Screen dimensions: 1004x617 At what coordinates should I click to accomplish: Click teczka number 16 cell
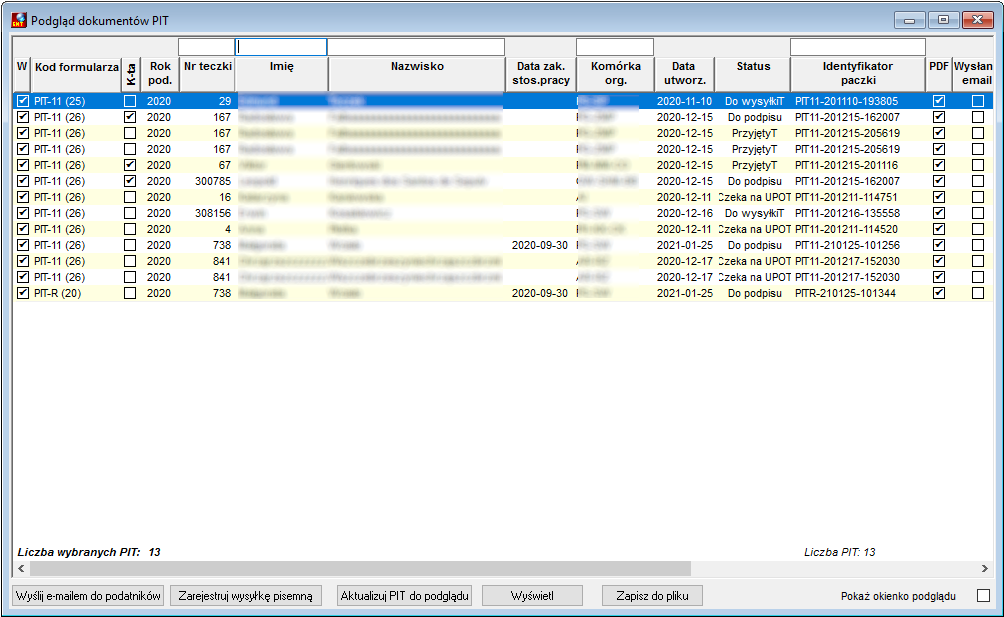(x=225, y=197)
